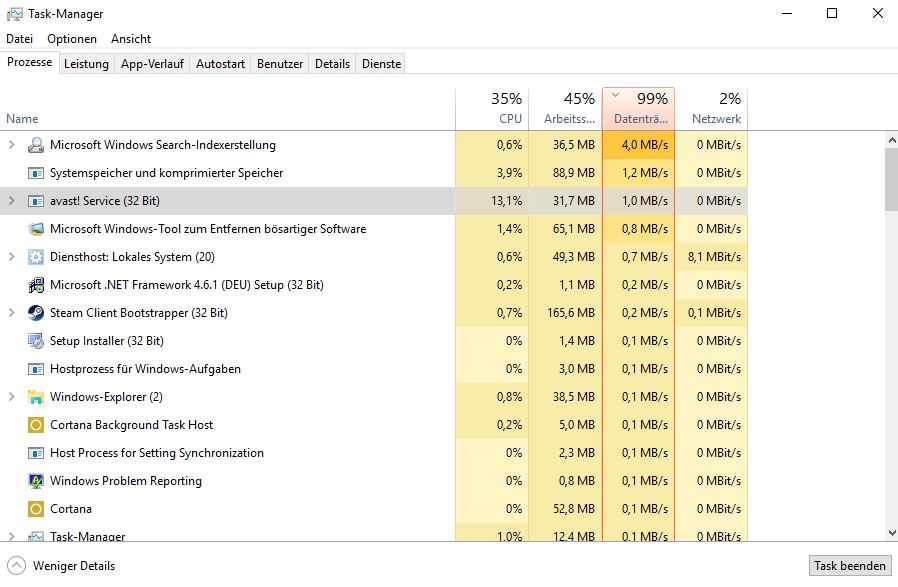Click the scrollbar up arrow in process list
Screen dimensions: 898x587
coord(892,140)
